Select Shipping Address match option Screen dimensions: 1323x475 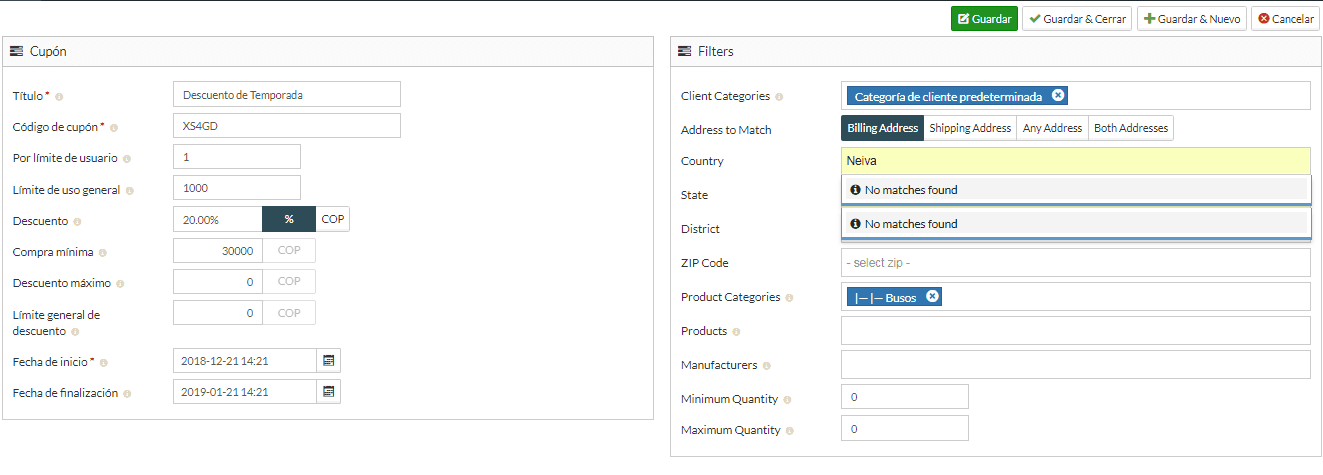(970, 128)
